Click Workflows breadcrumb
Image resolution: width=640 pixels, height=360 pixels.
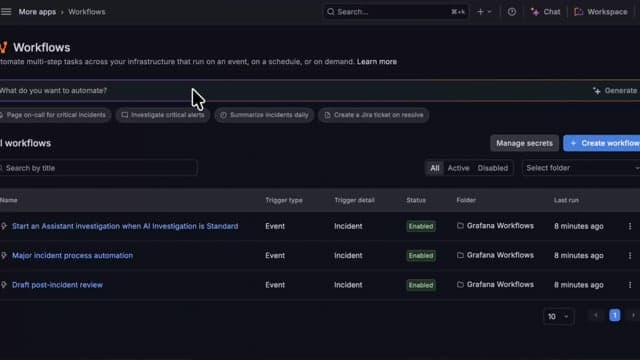pyautogui.click(x=87, y=12)
